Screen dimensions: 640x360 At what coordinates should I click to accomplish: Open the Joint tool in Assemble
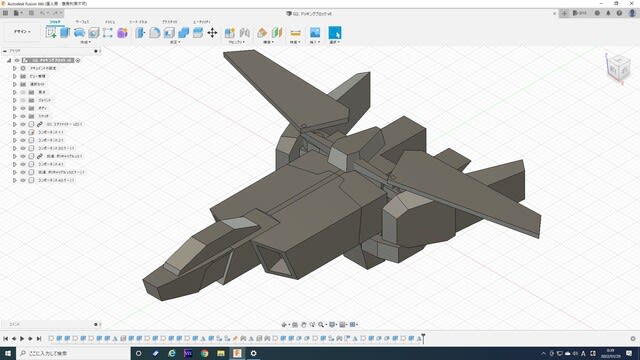244,33
